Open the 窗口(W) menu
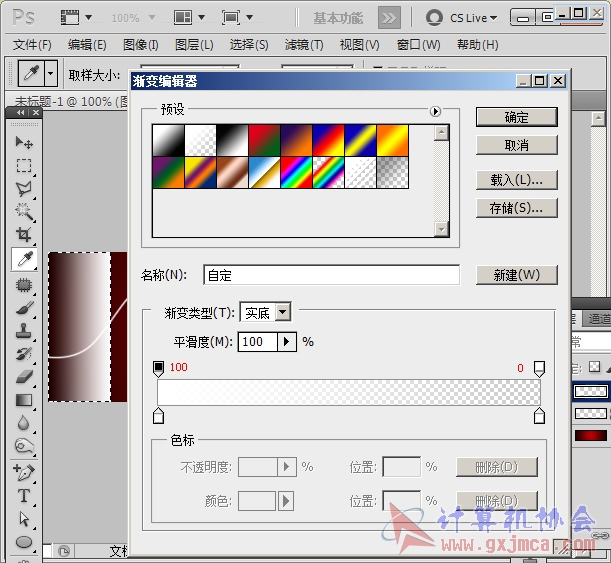The height and width of the screenshot is (563, 611). (419, 45)
